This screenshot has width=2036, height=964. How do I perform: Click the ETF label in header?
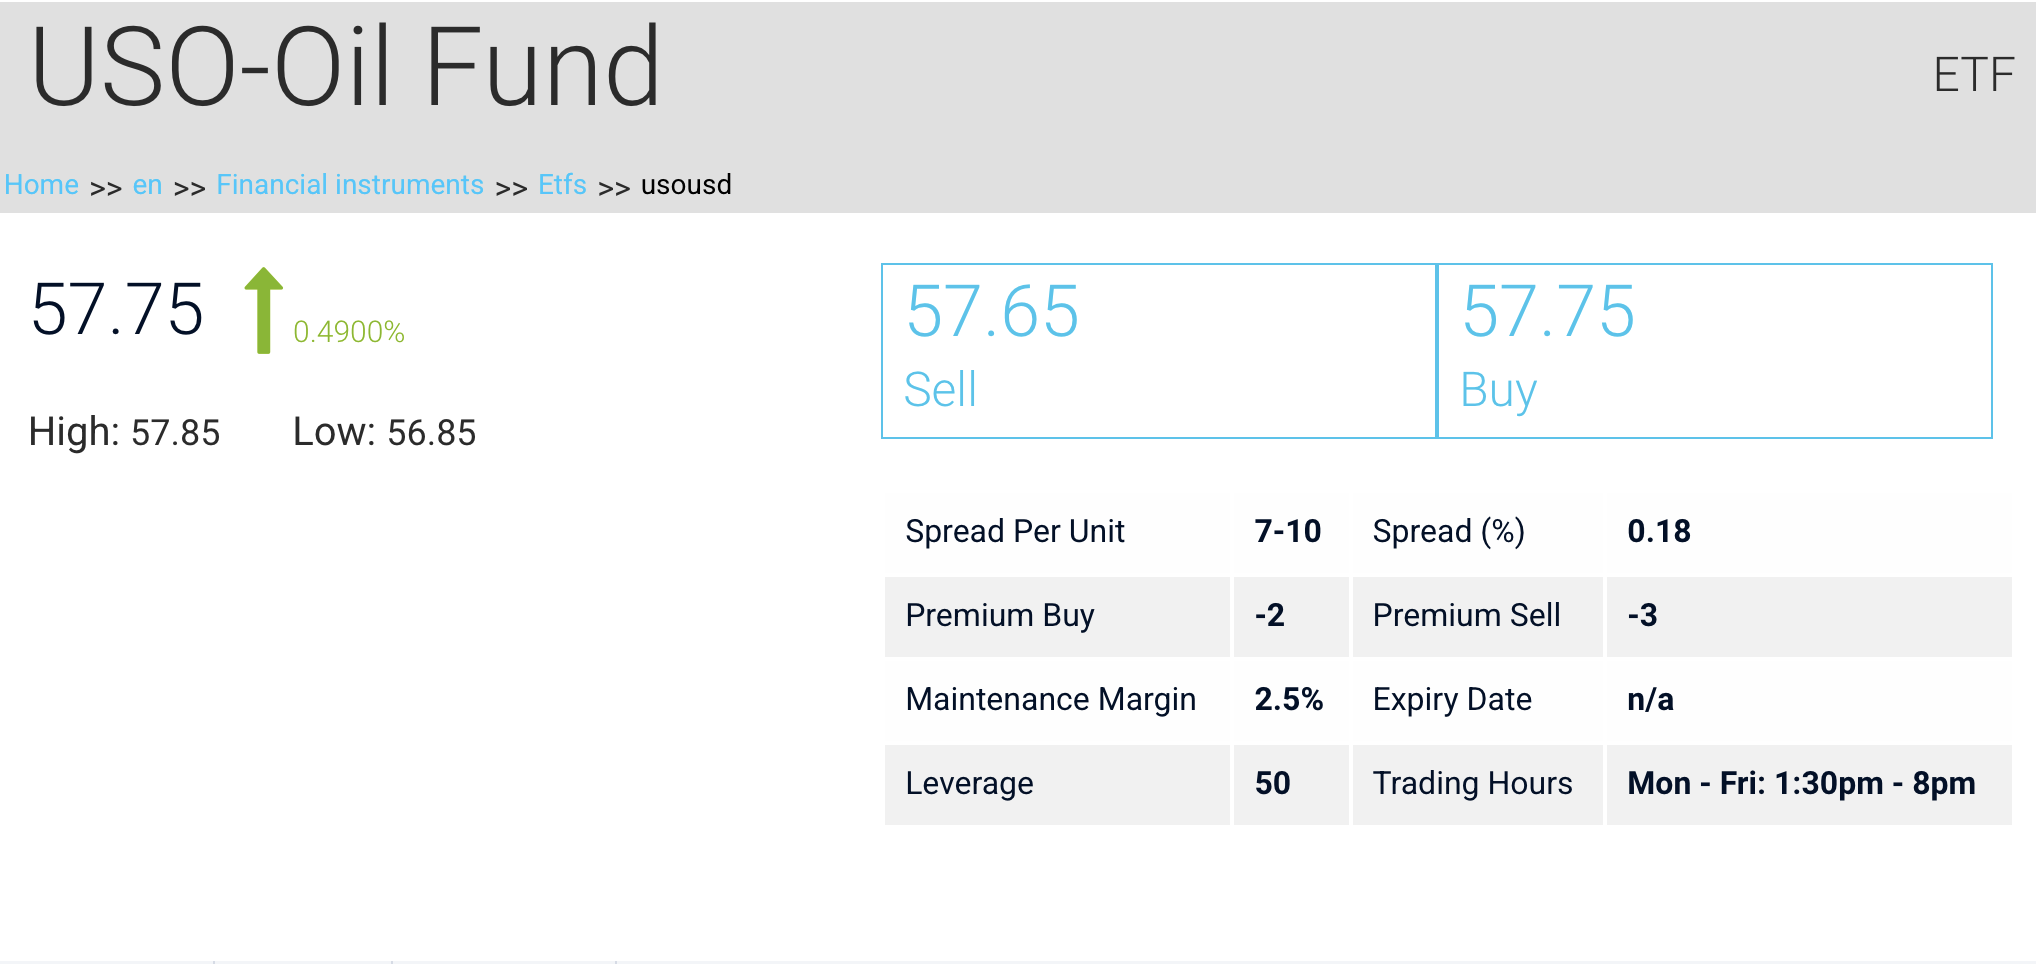[1973, 75]
